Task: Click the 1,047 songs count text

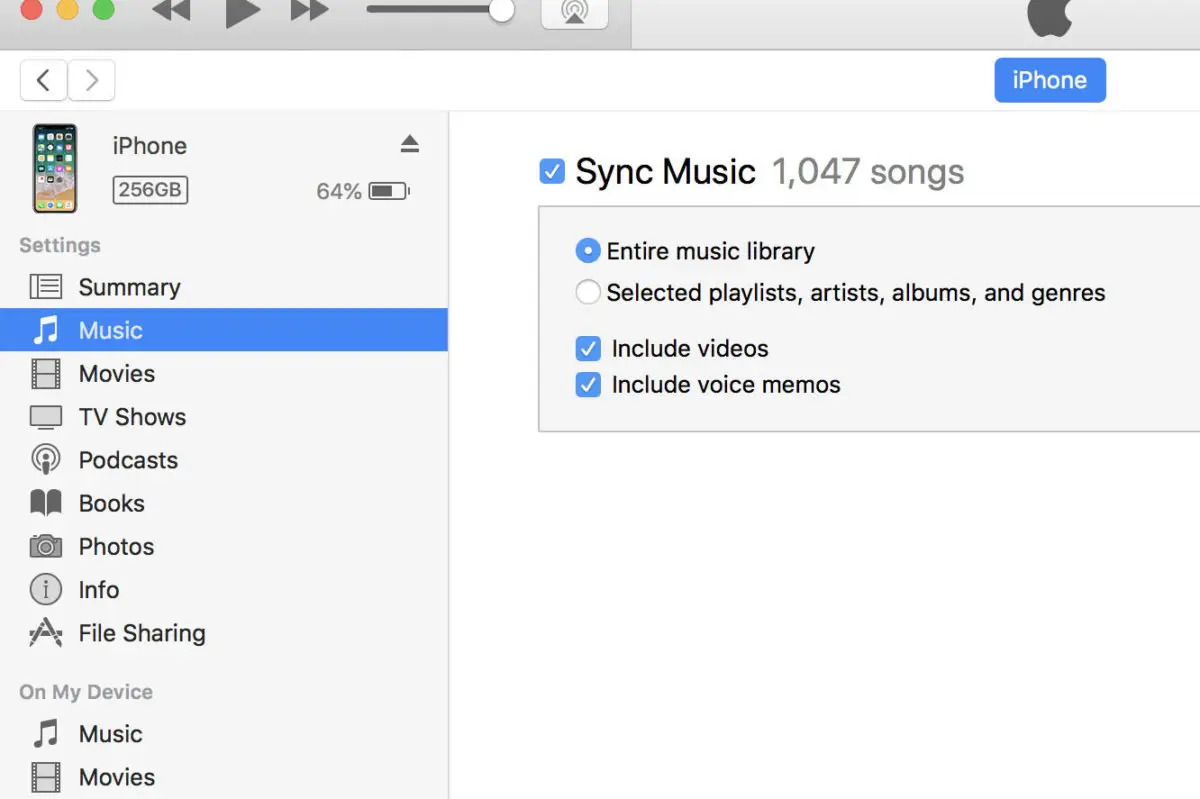Action: click(x=868, y=172)
